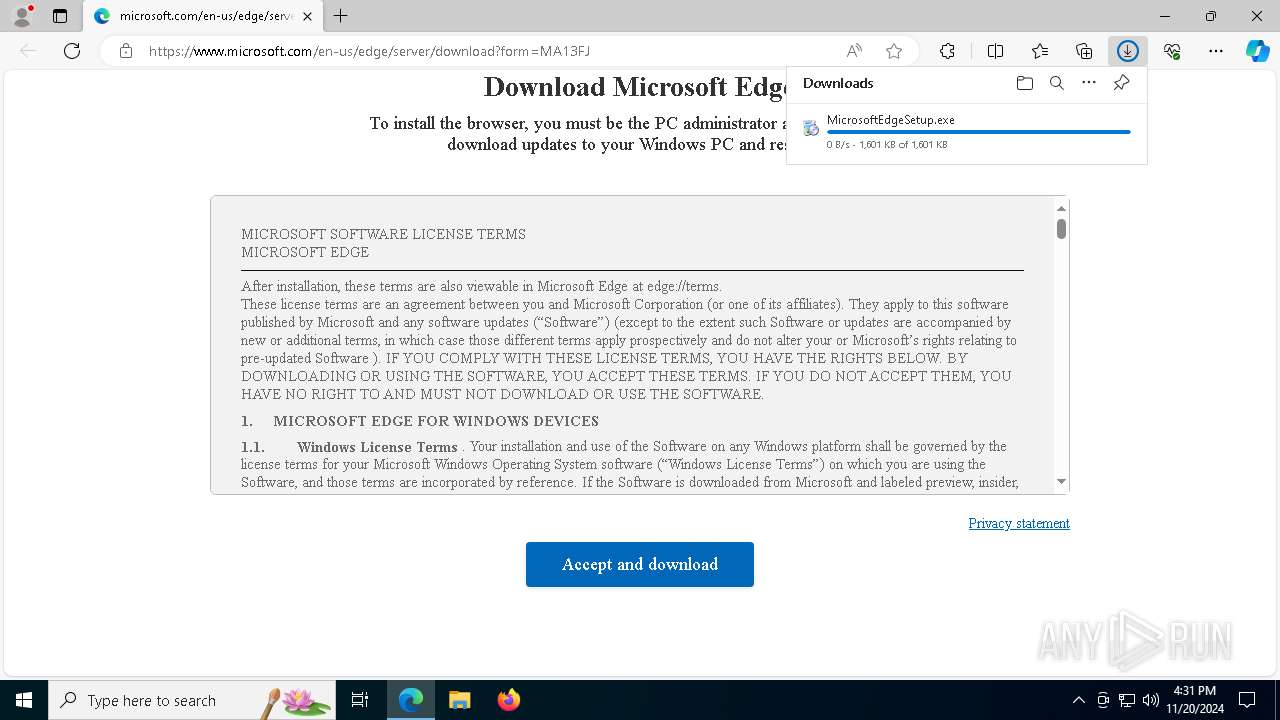Click the Downloads panel title
The height and width of the screenshot is (720, 1280).
coord(838,83)
